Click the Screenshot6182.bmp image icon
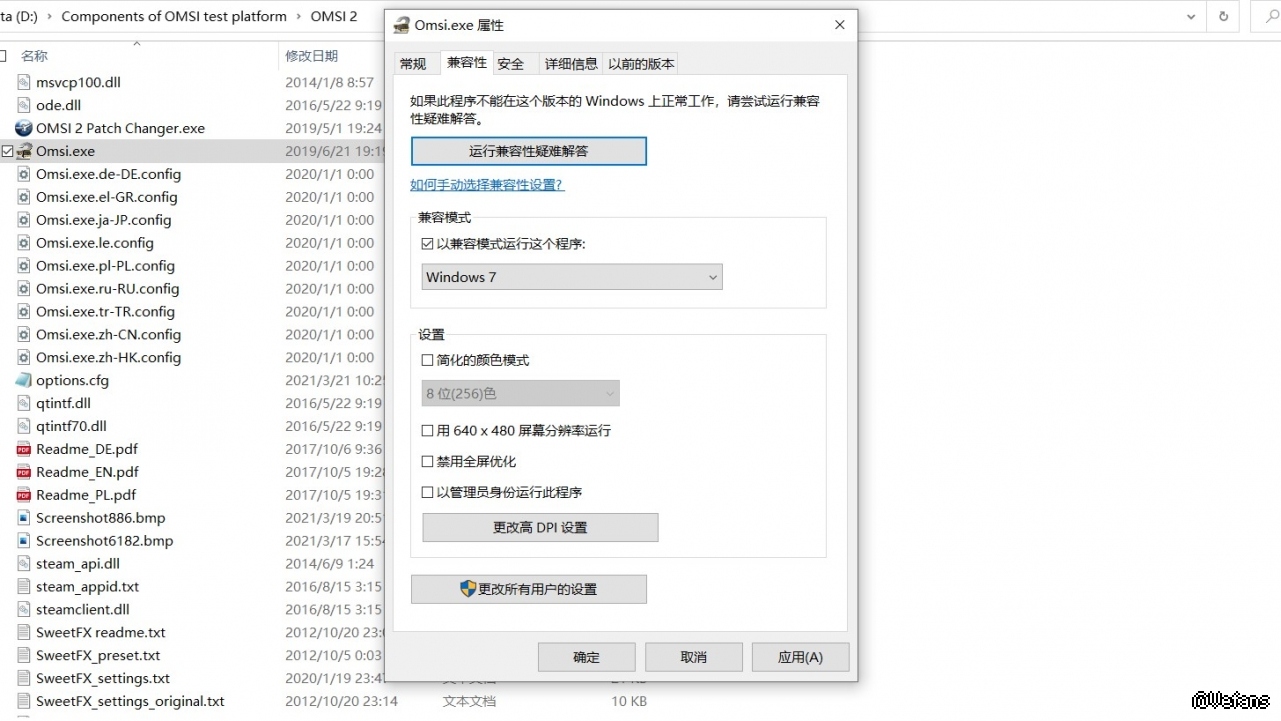The width and height of the screenshot is (1281, 721). tap(24, 541)
